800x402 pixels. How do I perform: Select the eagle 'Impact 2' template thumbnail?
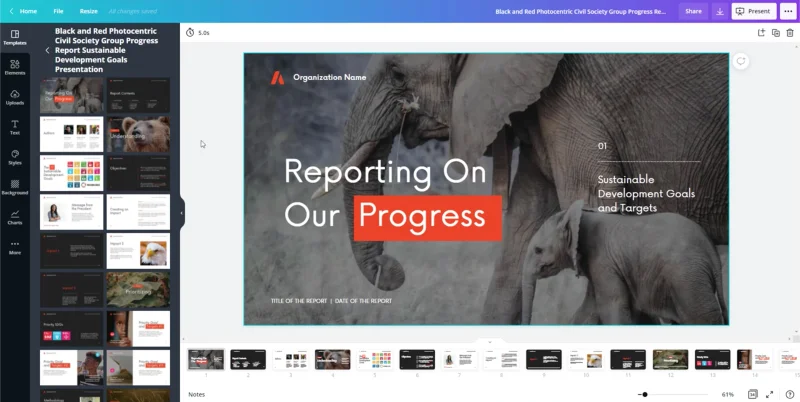pyautogui.click(x=138, y=251)
